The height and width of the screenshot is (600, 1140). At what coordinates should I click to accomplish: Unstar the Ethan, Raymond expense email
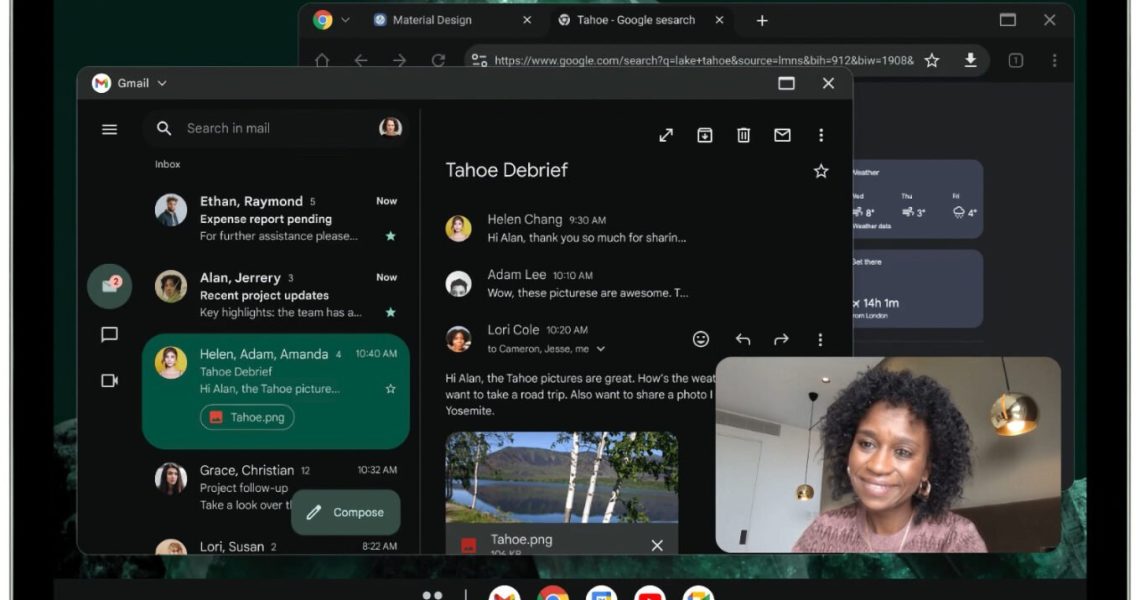390,236
